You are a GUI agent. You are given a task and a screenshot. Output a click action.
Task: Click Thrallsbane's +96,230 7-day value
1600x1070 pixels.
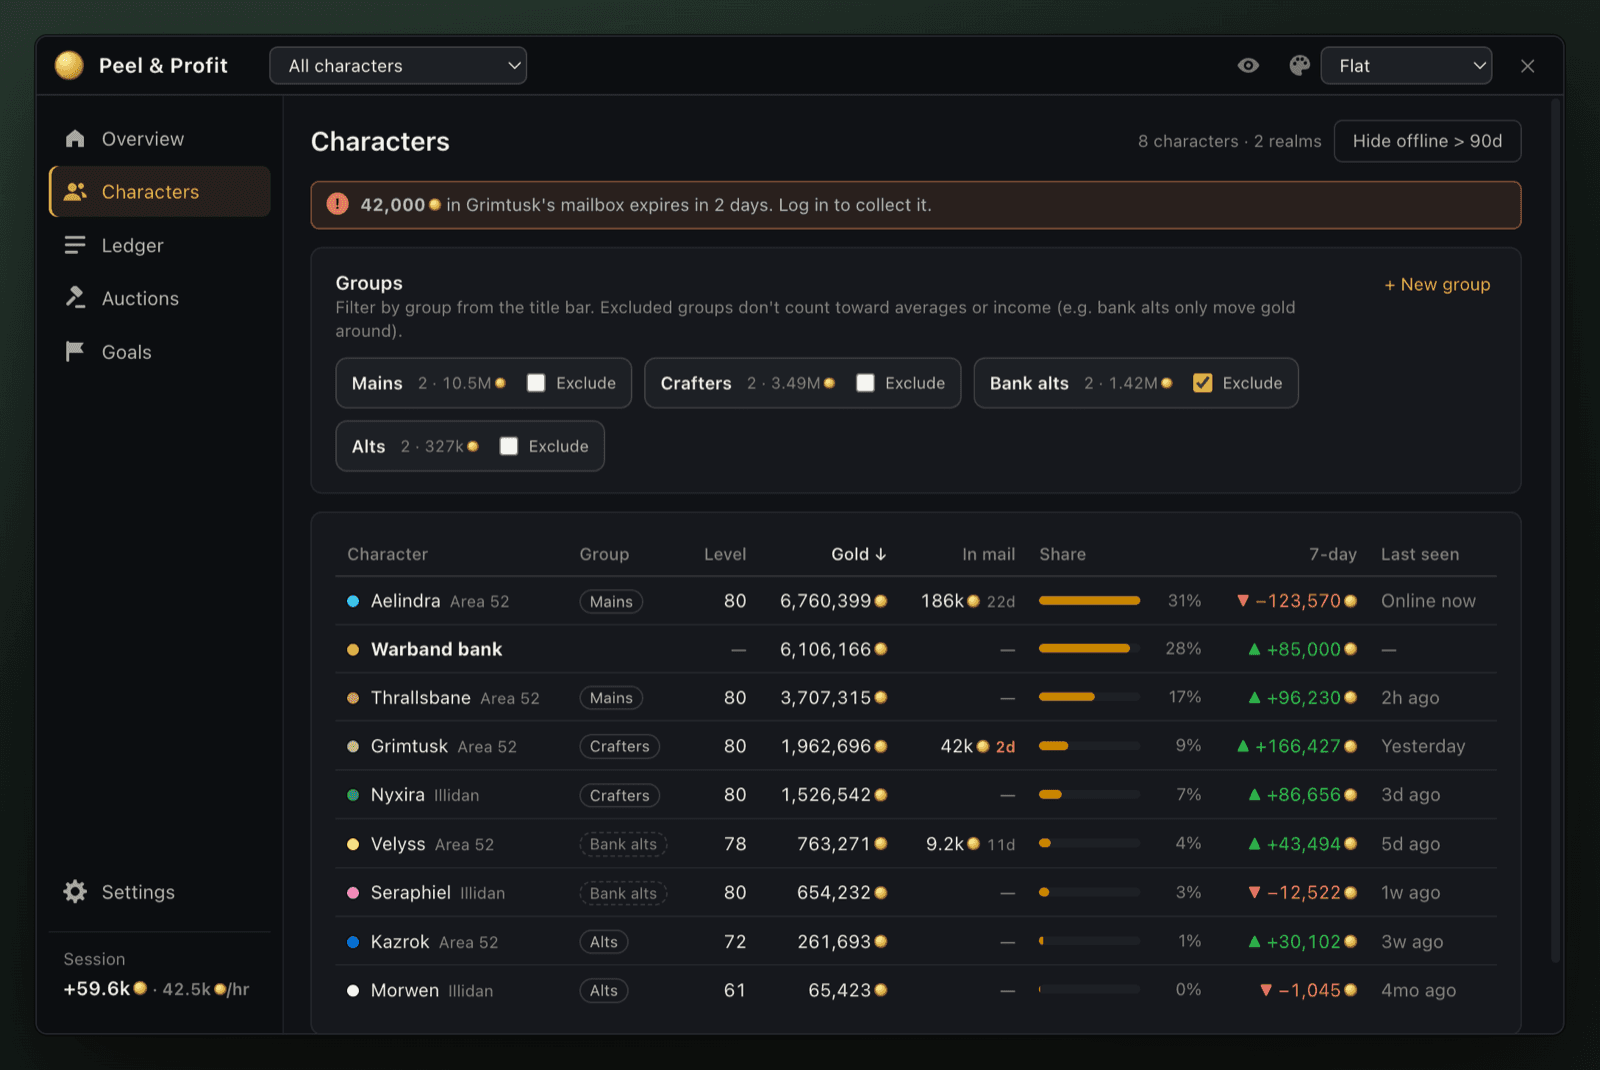click(1304, 697)
